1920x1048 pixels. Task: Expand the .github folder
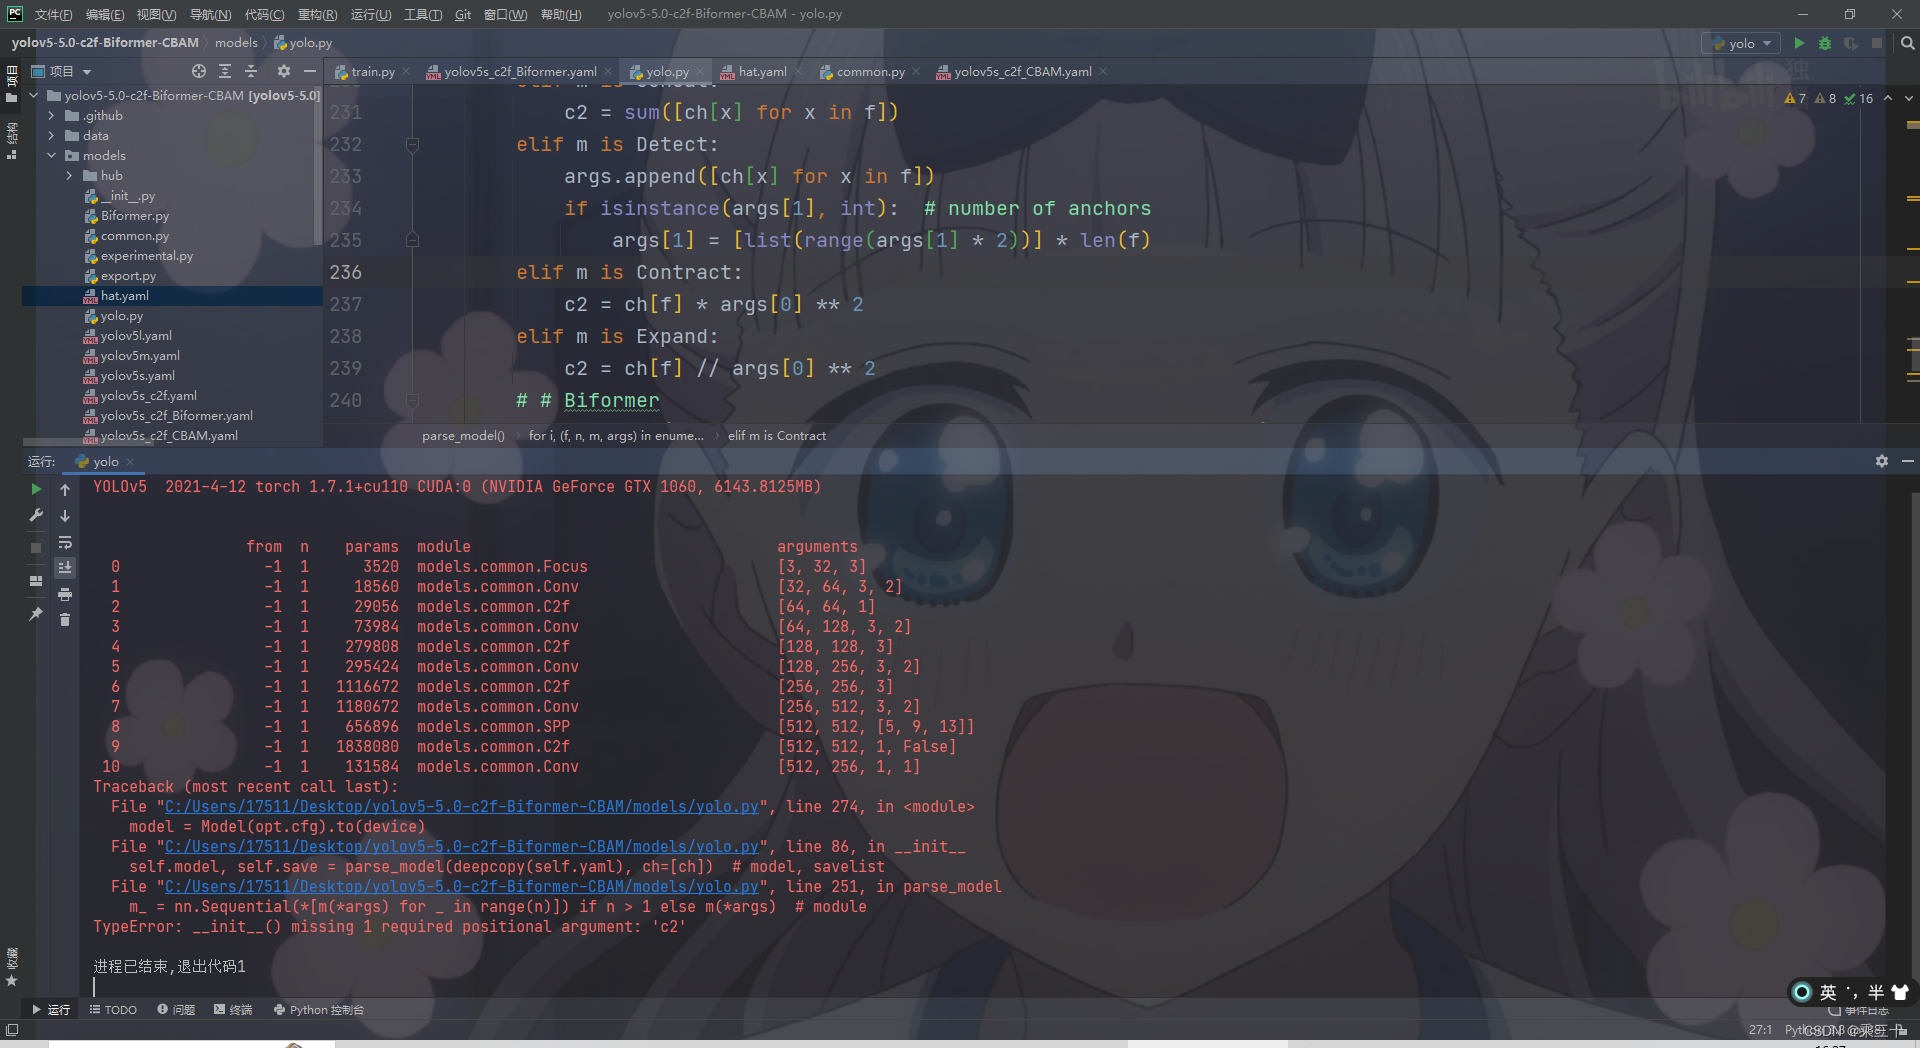[x=50, y=115]
